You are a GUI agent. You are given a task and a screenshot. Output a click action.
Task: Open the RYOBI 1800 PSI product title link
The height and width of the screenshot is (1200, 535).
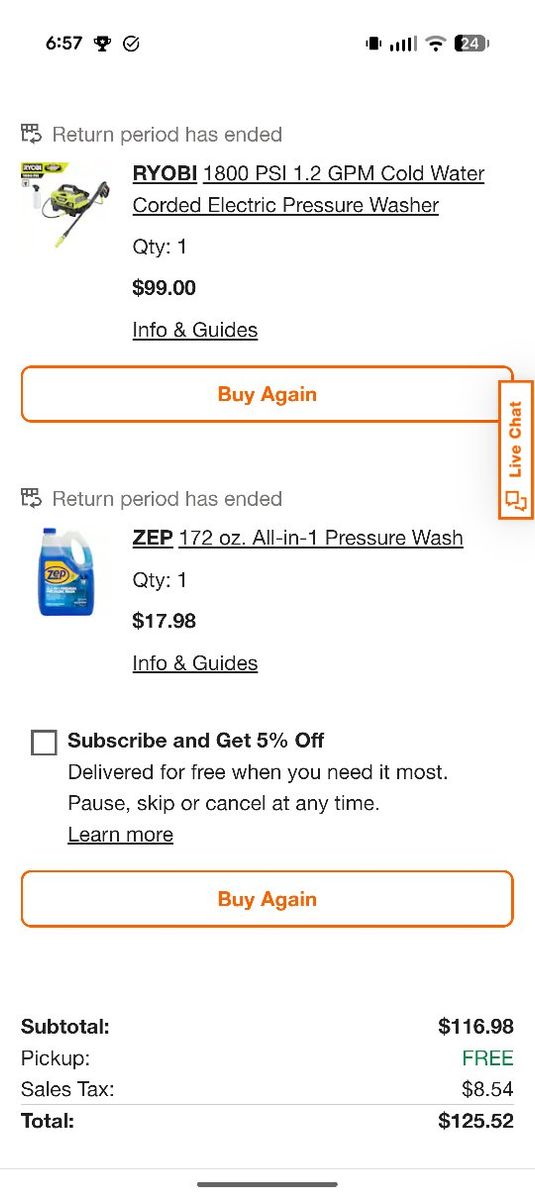(308, 189)
